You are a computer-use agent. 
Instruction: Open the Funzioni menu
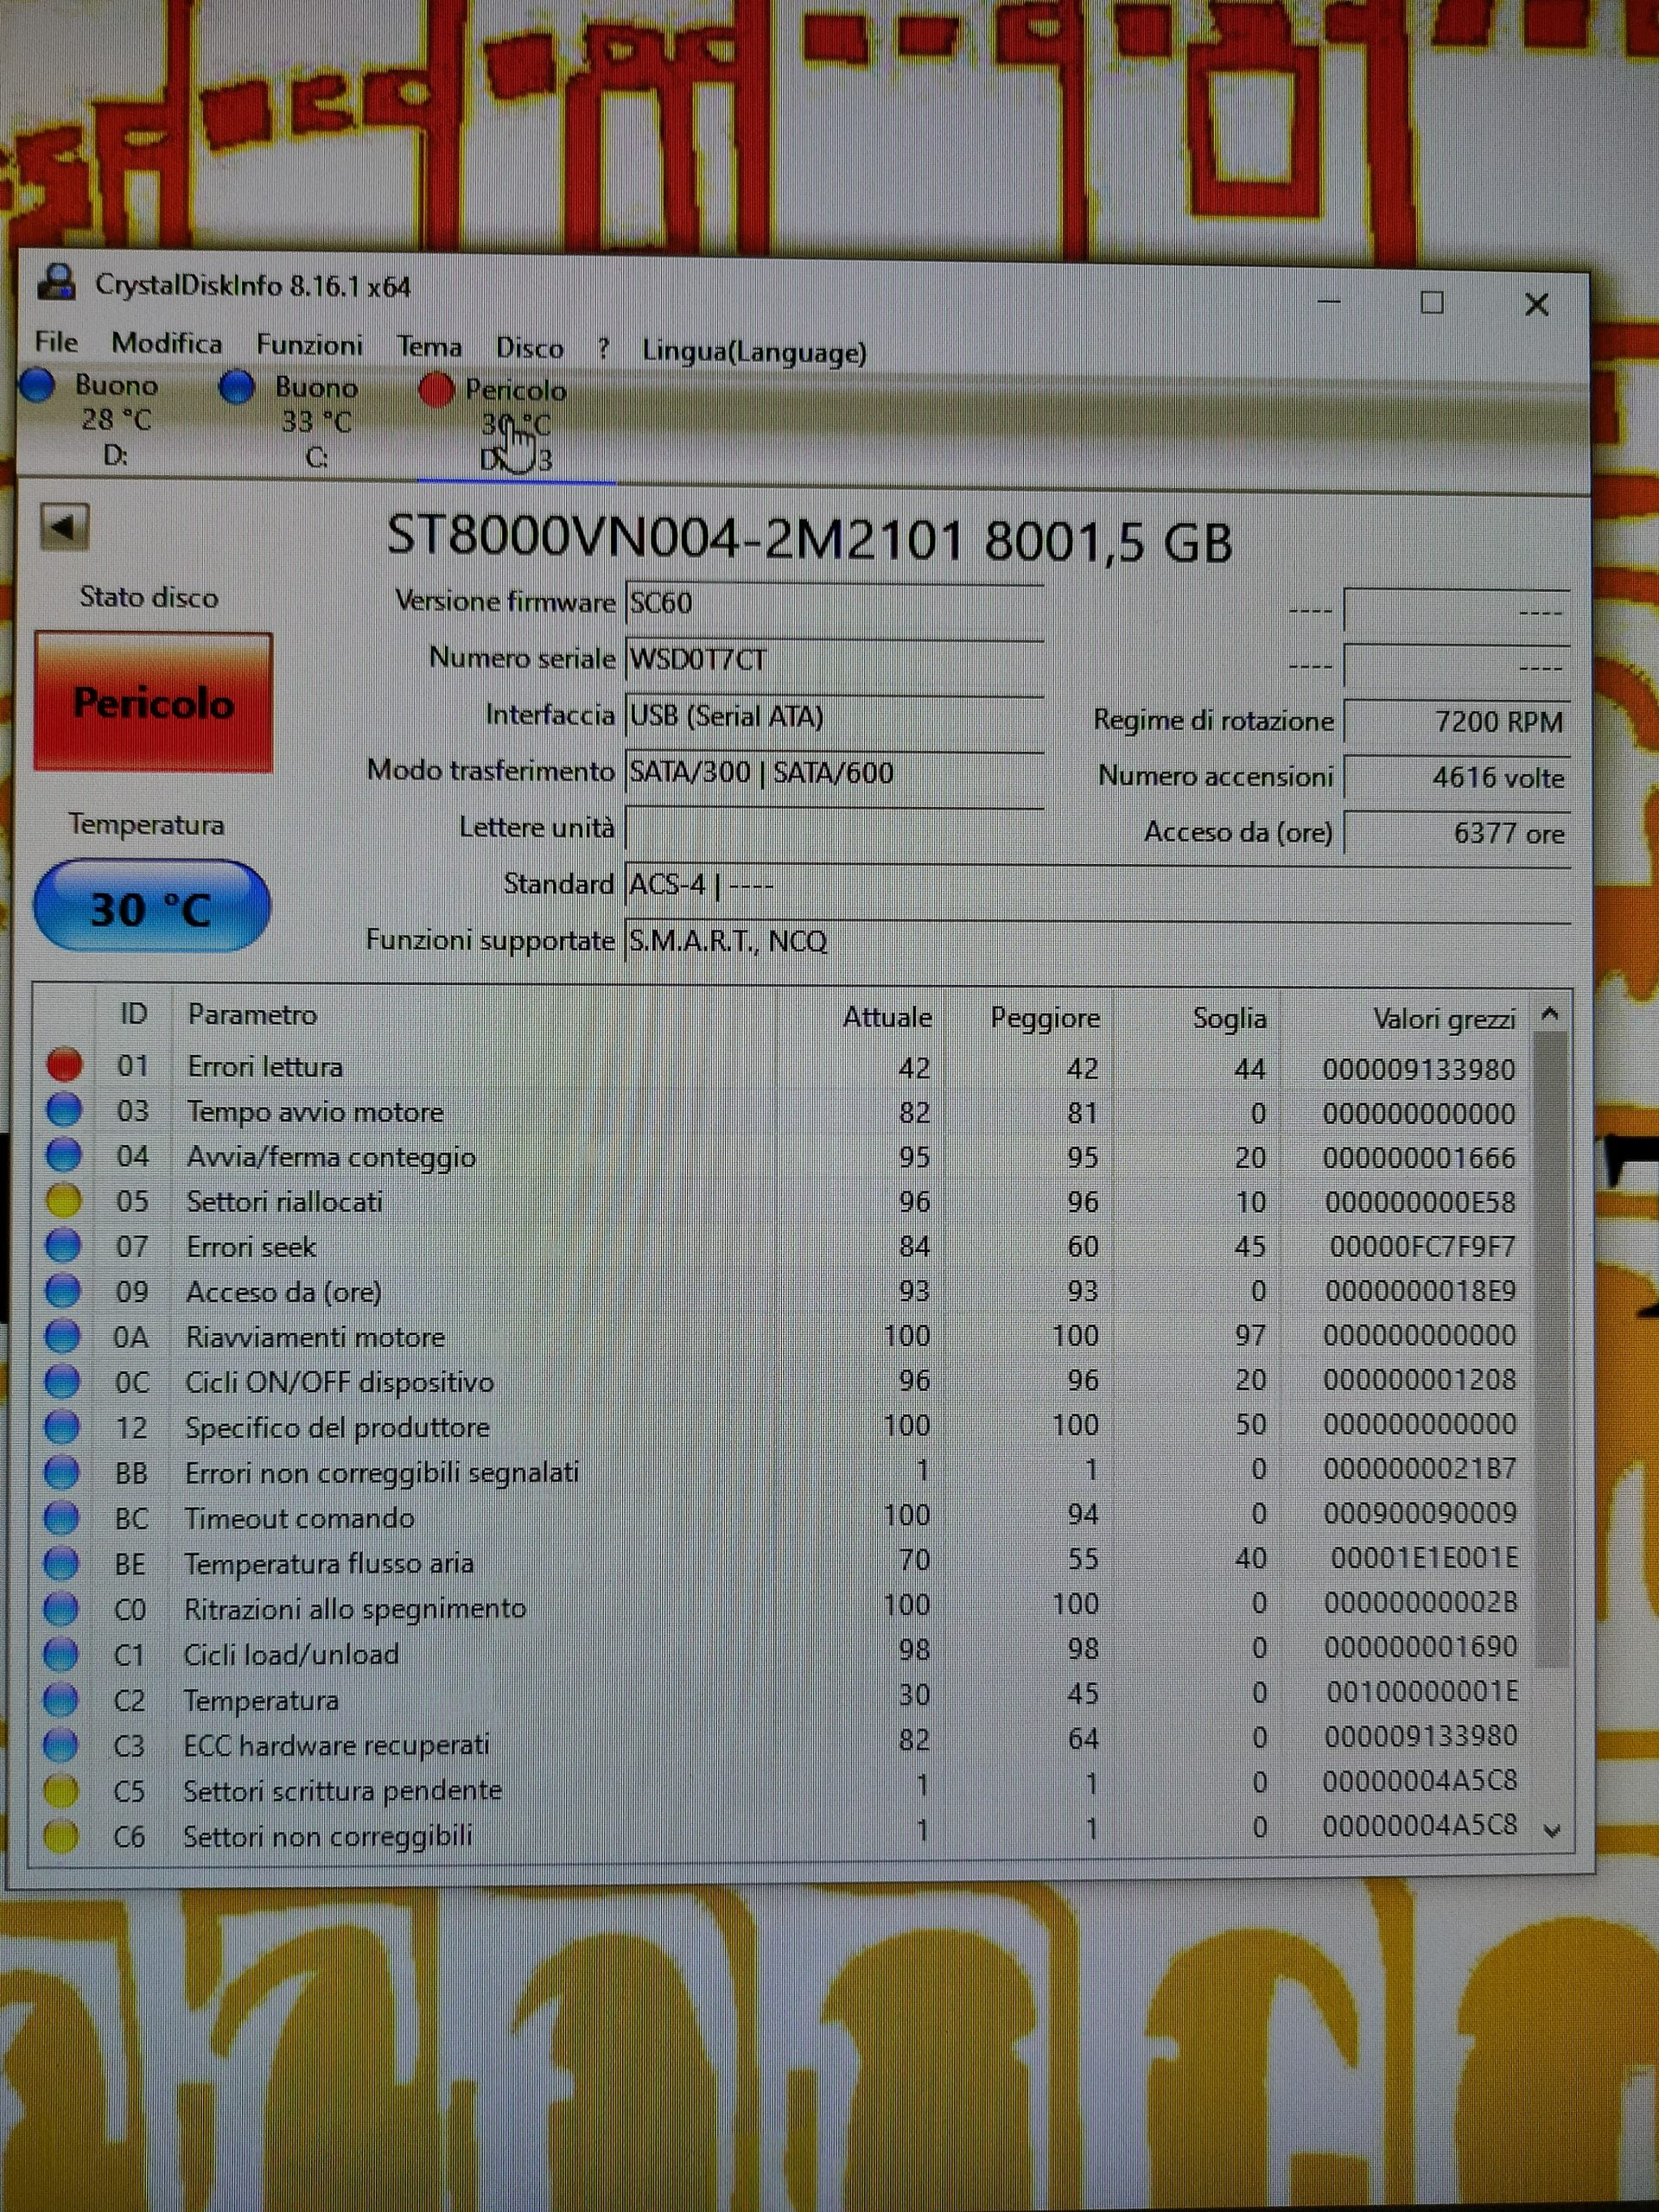309,345
